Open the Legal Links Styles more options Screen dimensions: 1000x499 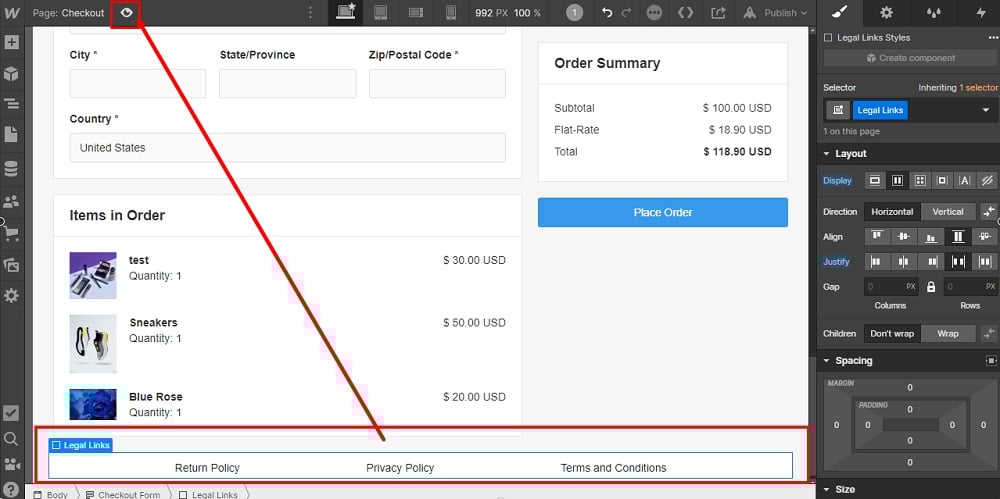click(992, 38)
